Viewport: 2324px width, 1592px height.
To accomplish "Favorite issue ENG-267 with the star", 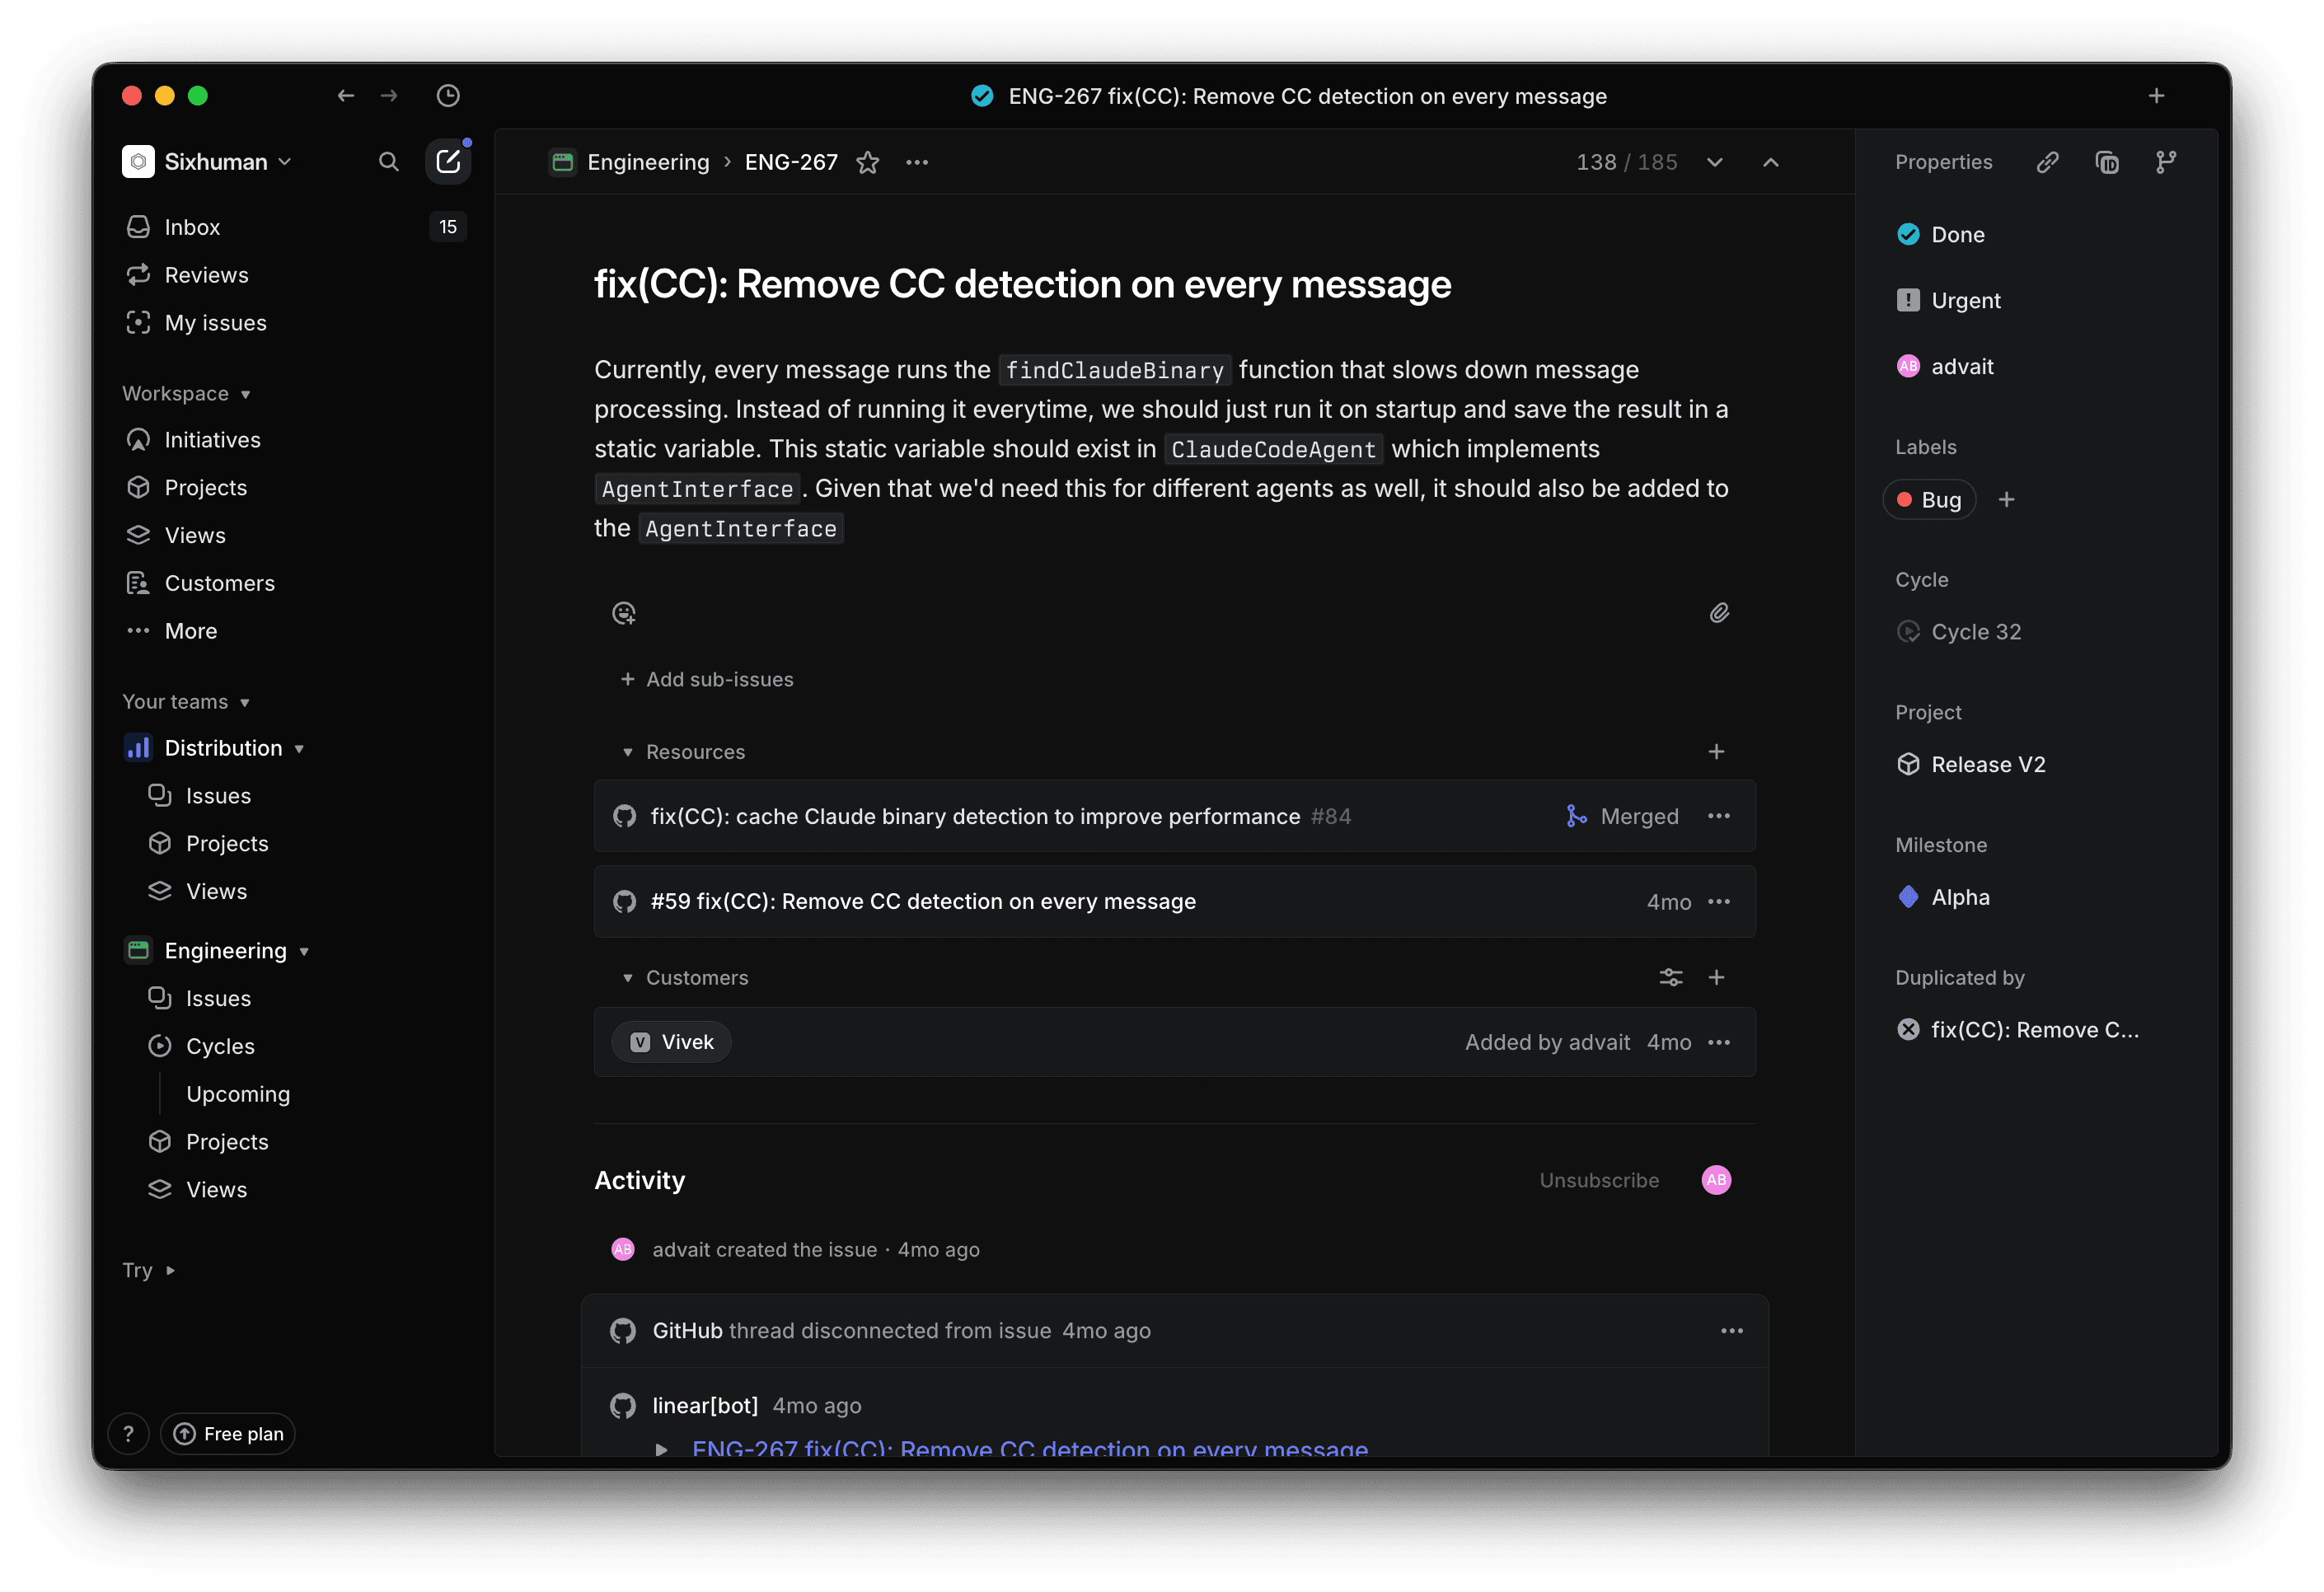I will pos(867,162).
